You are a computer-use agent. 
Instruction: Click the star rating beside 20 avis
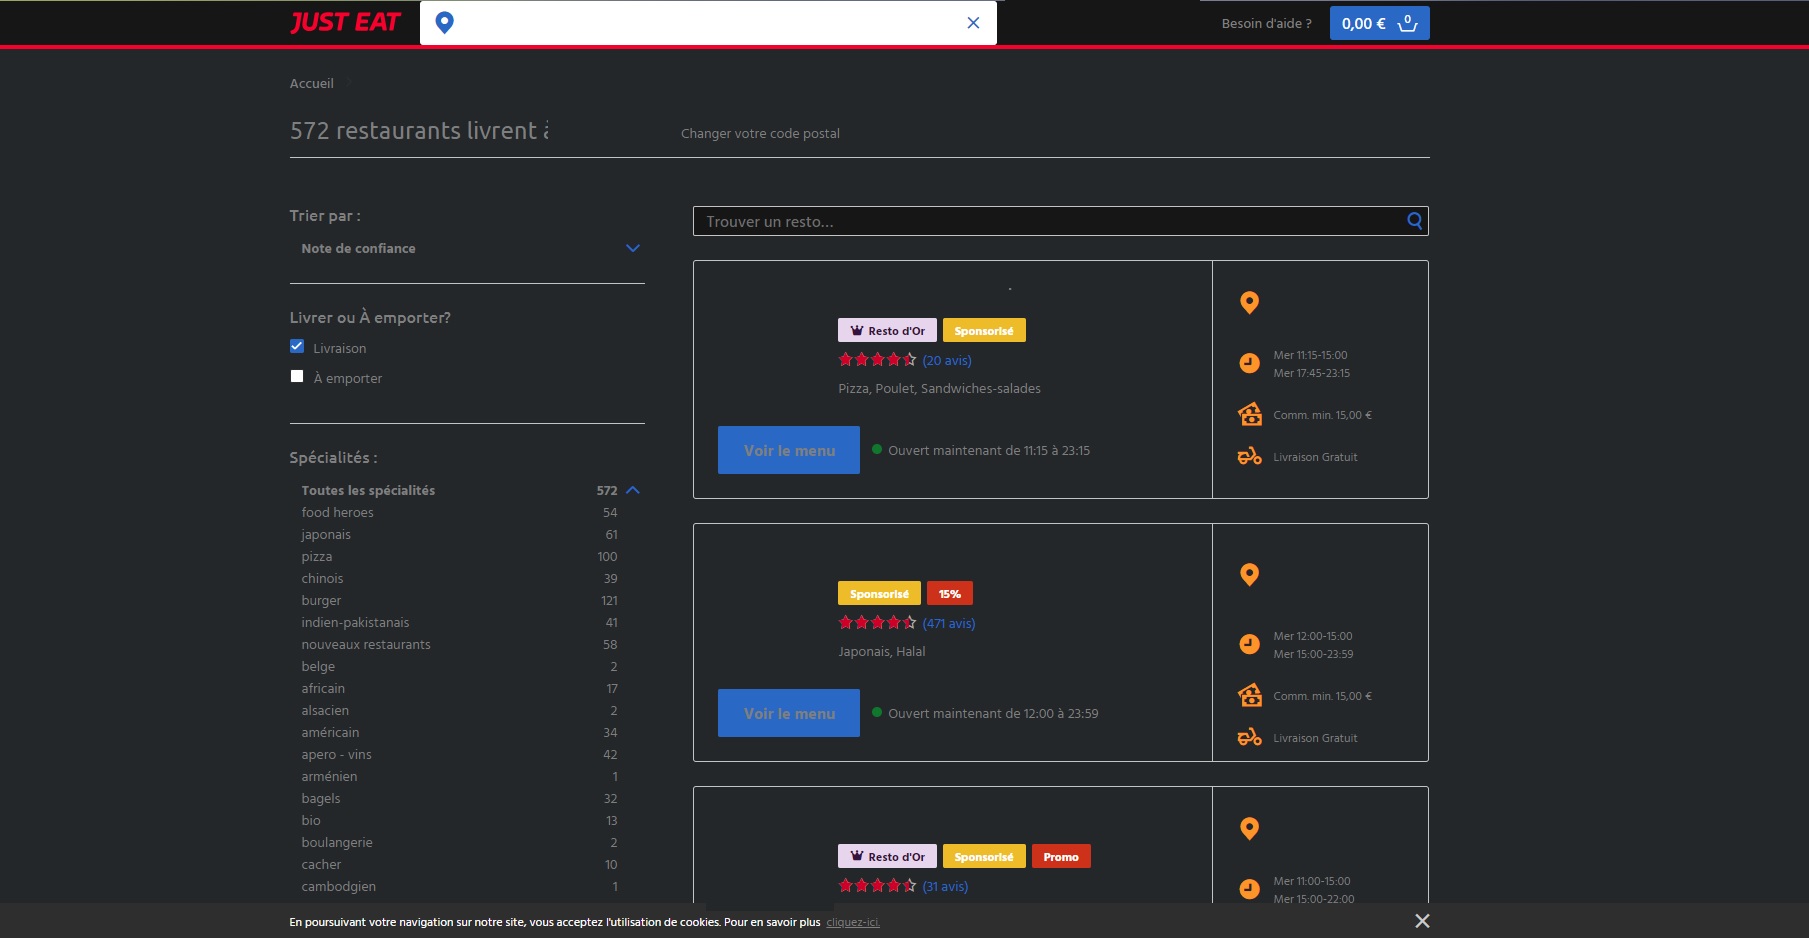tap(877, 360)
